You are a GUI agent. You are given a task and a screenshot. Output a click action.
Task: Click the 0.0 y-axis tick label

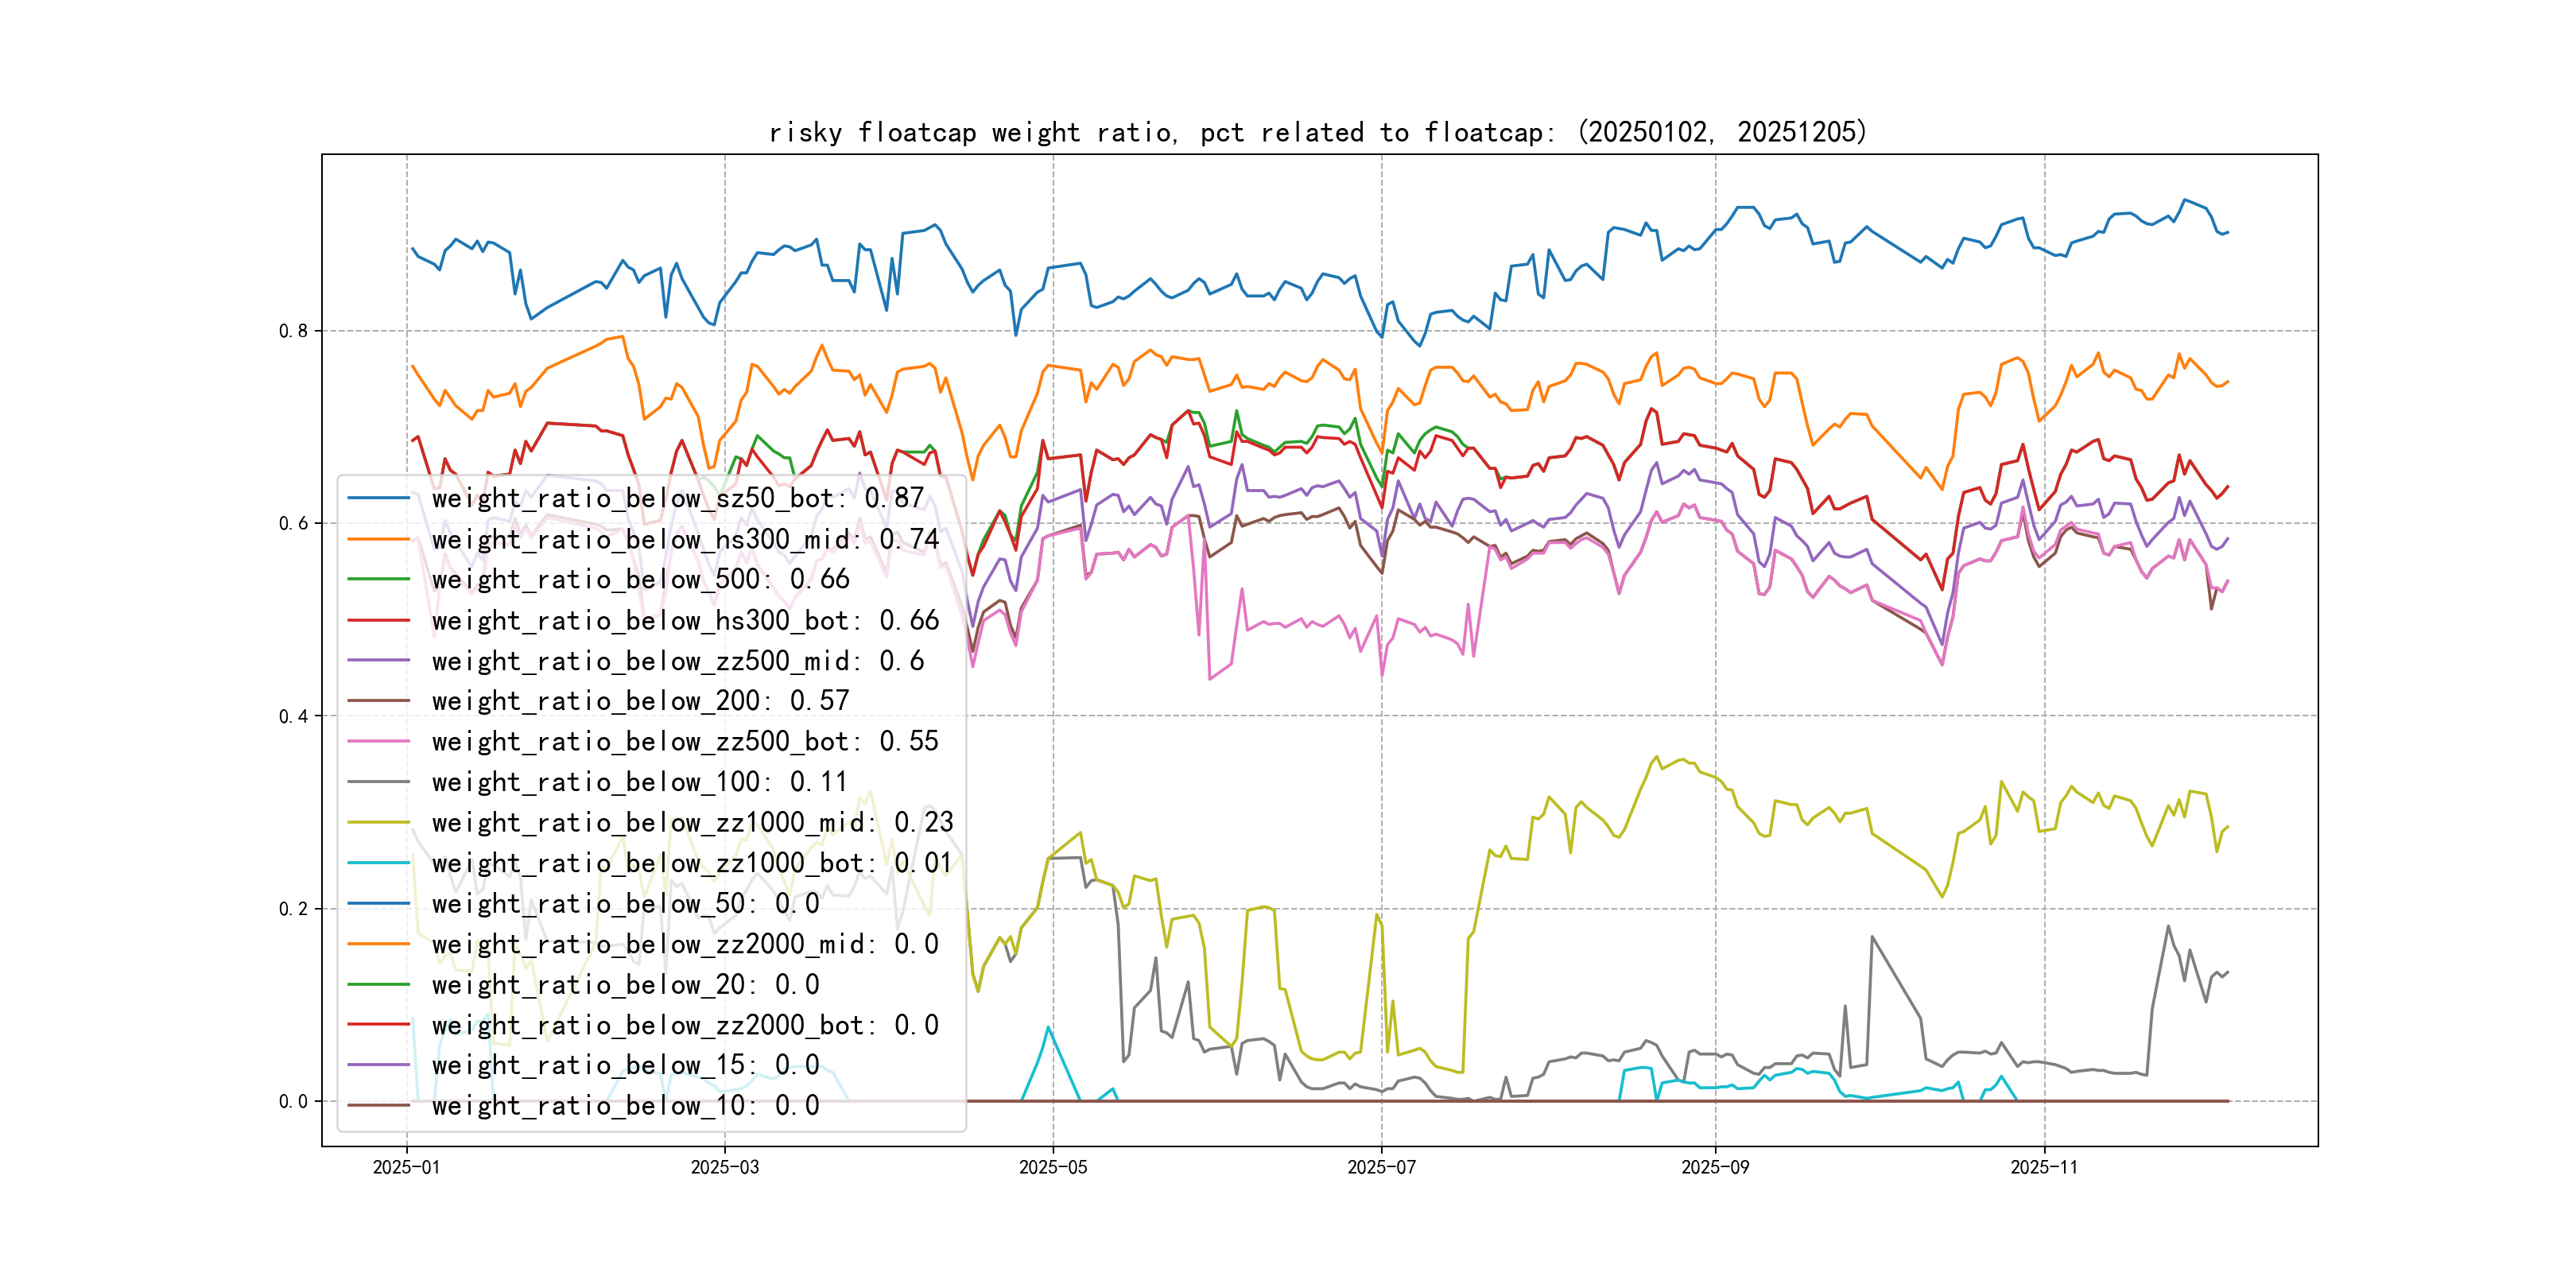(x=293, y=1101)
